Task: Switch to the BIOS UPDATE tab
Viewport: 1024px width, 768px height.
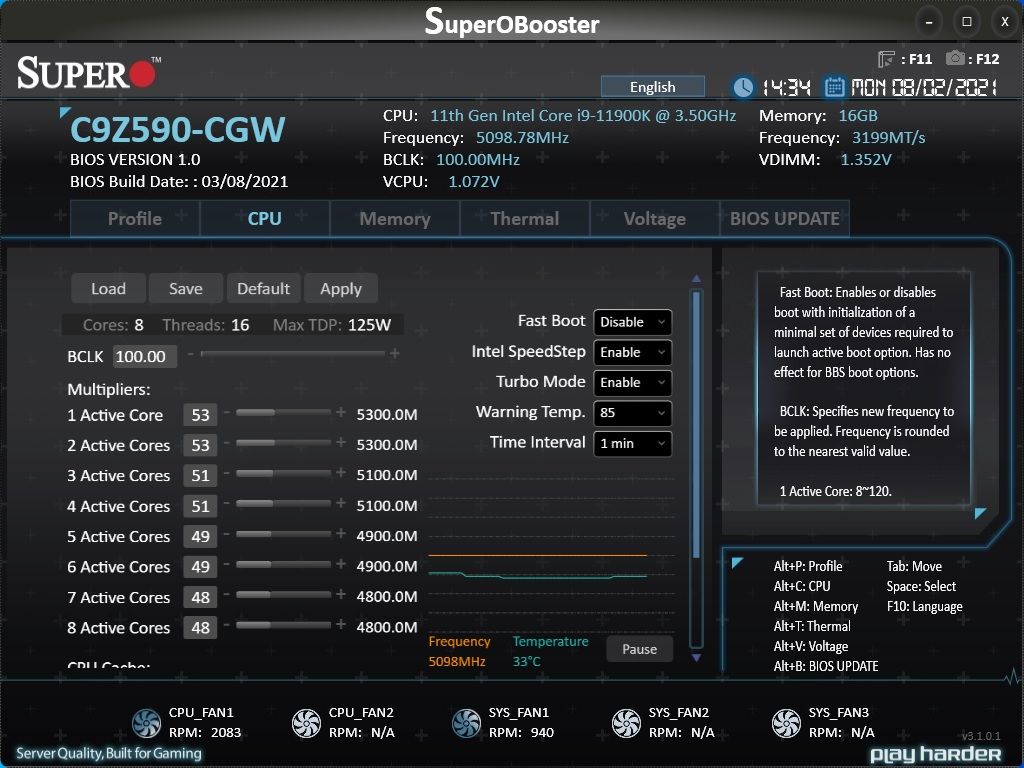Action: pos(784,219)
